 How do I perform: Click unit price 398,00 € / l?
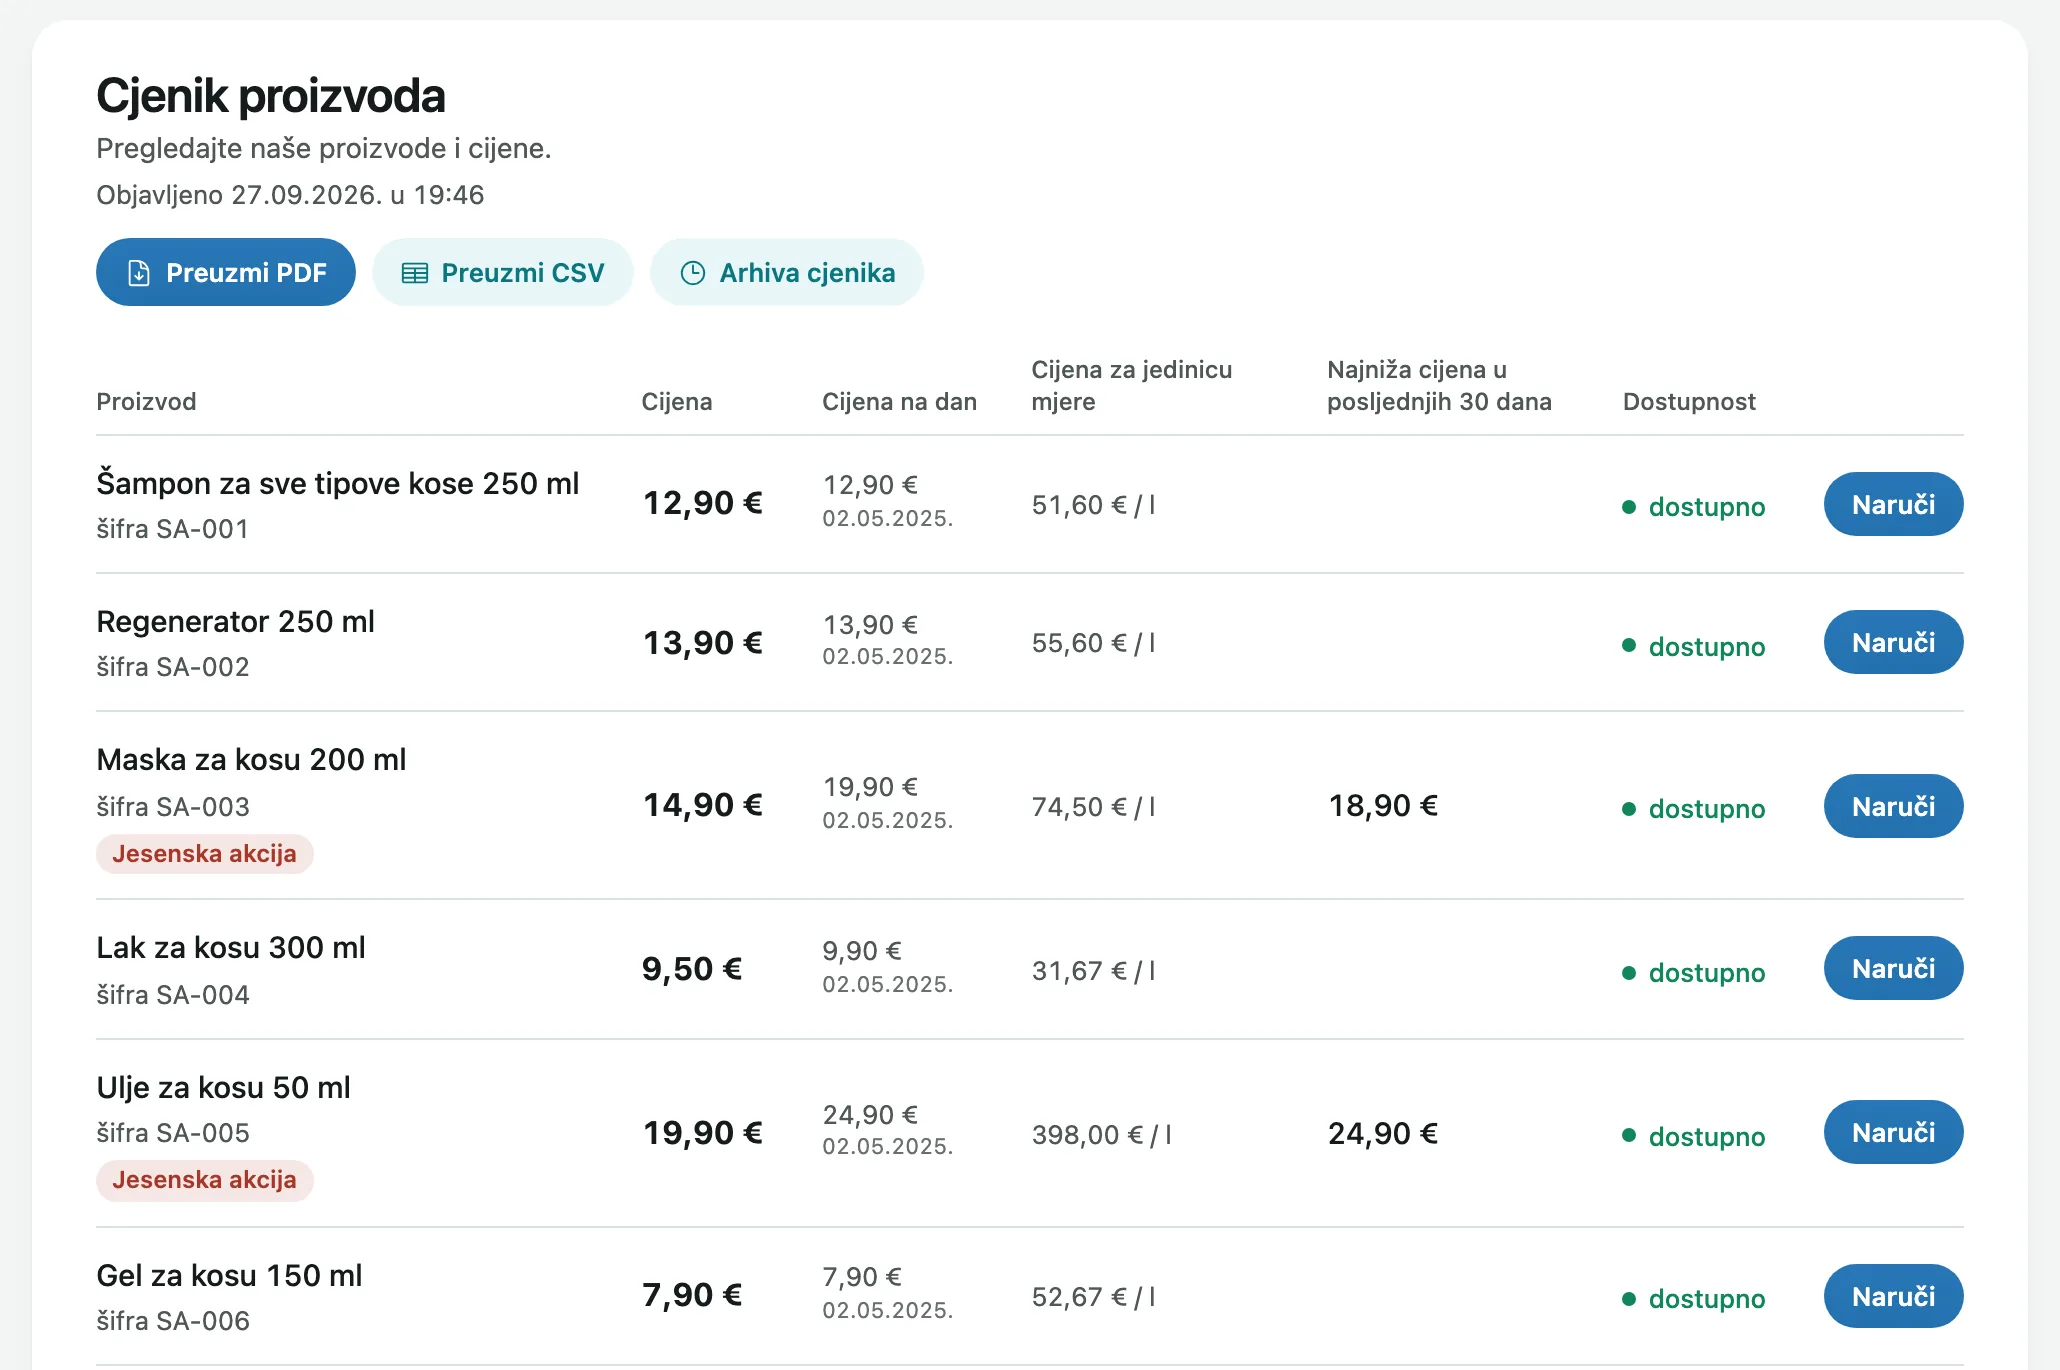pyautogui.click(x=1102, y=1135)
